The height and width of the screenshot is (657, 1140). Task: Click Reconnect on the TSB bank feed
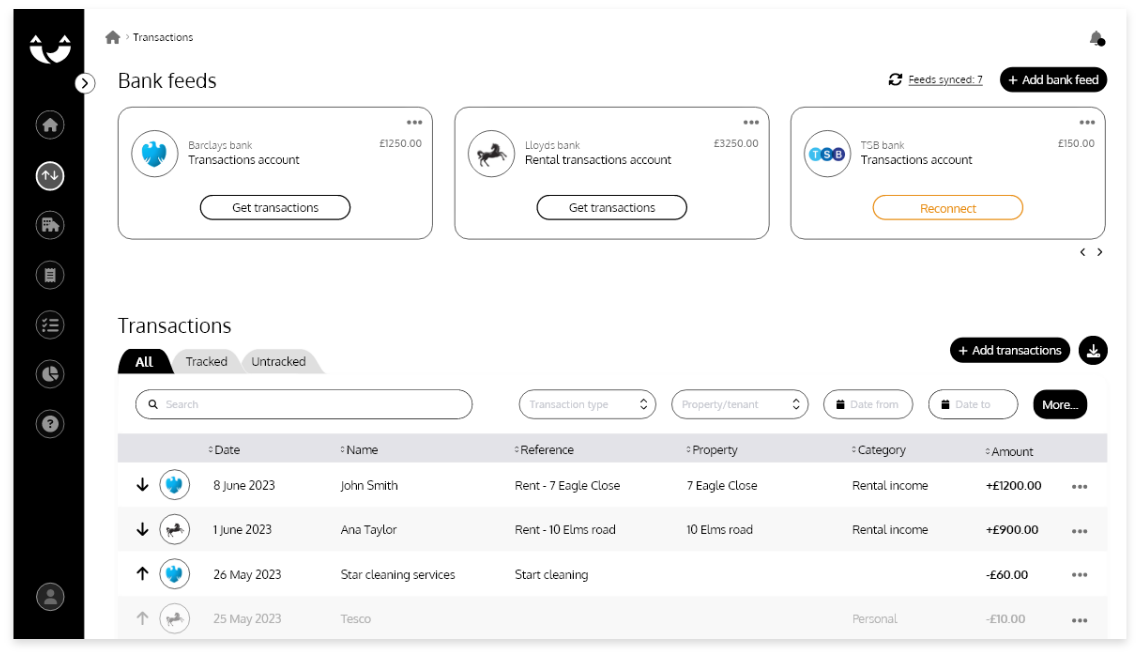coord(946,208)
